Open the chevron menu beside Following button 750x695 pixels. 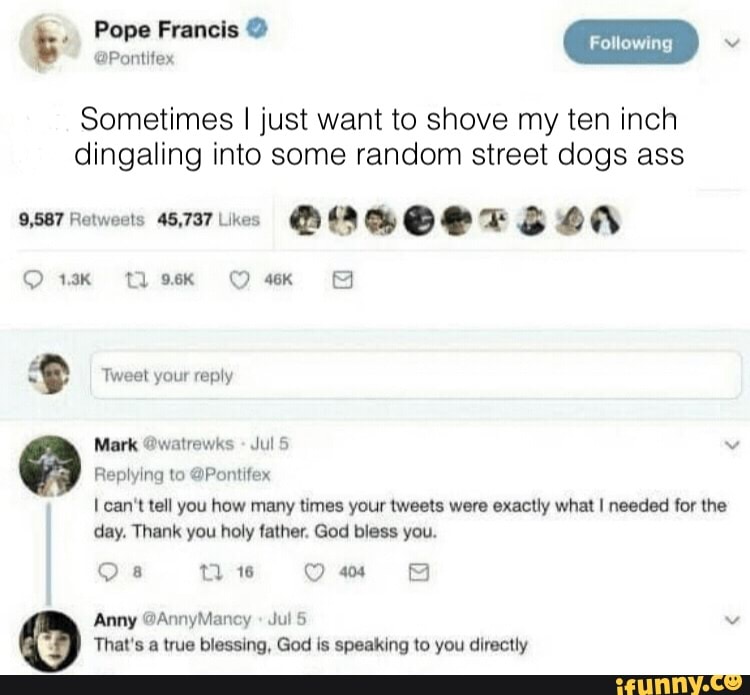(x=730, y=44)
